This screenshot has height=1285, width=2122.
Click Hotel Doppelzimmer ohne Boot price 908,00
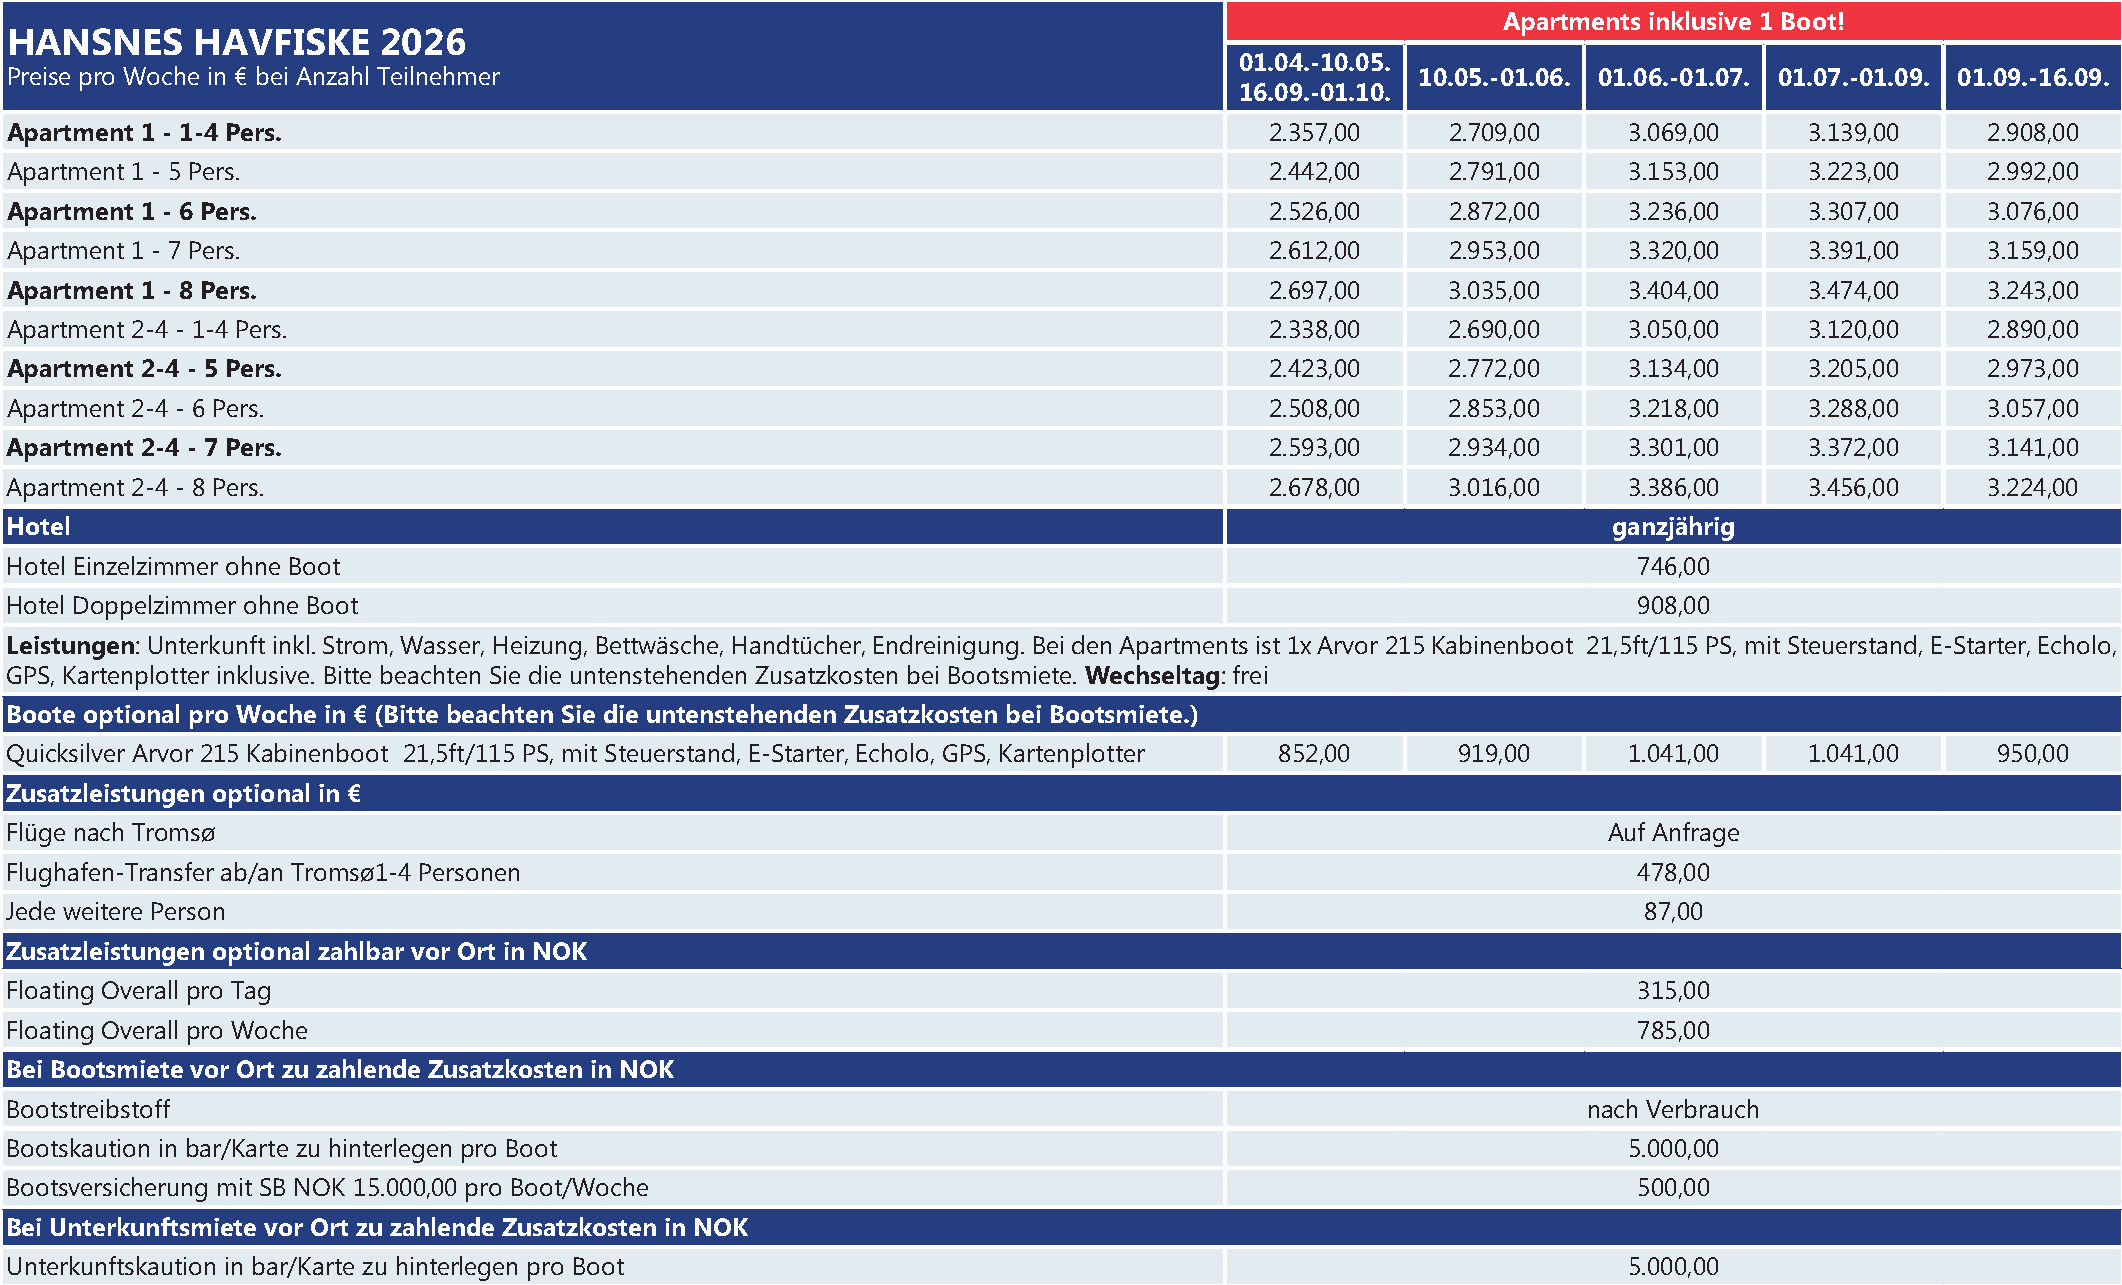1673,606
